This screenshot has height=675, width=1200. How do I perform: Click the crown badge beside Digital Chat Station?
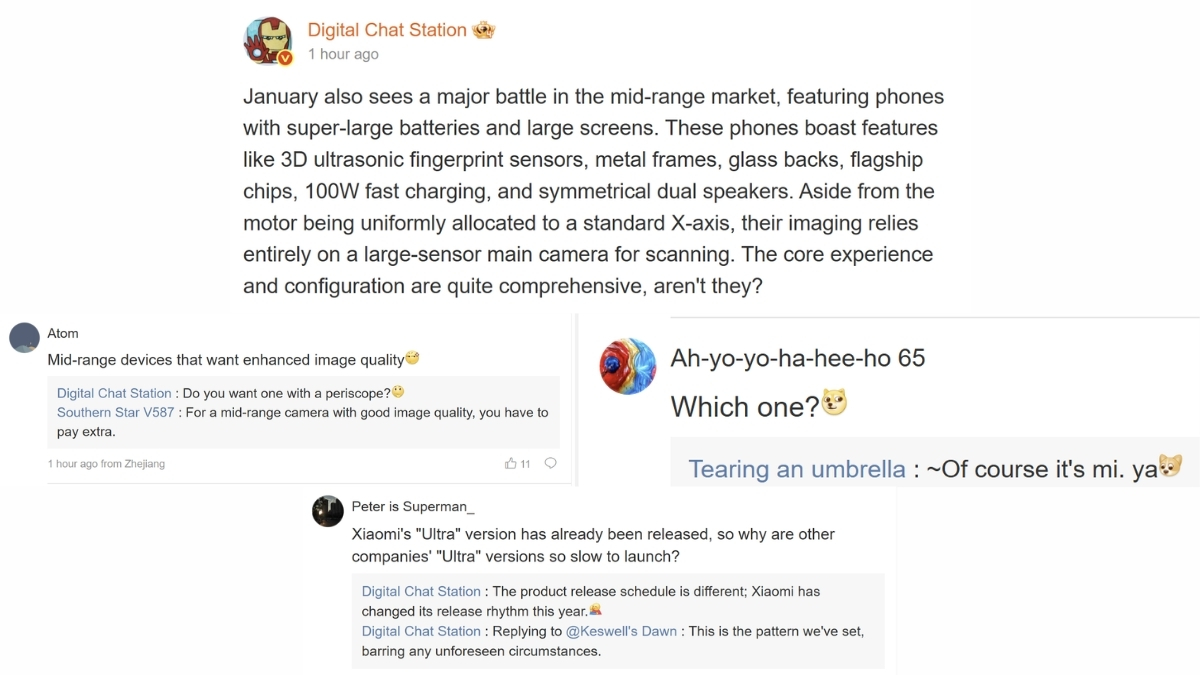(x=484, y=30)
